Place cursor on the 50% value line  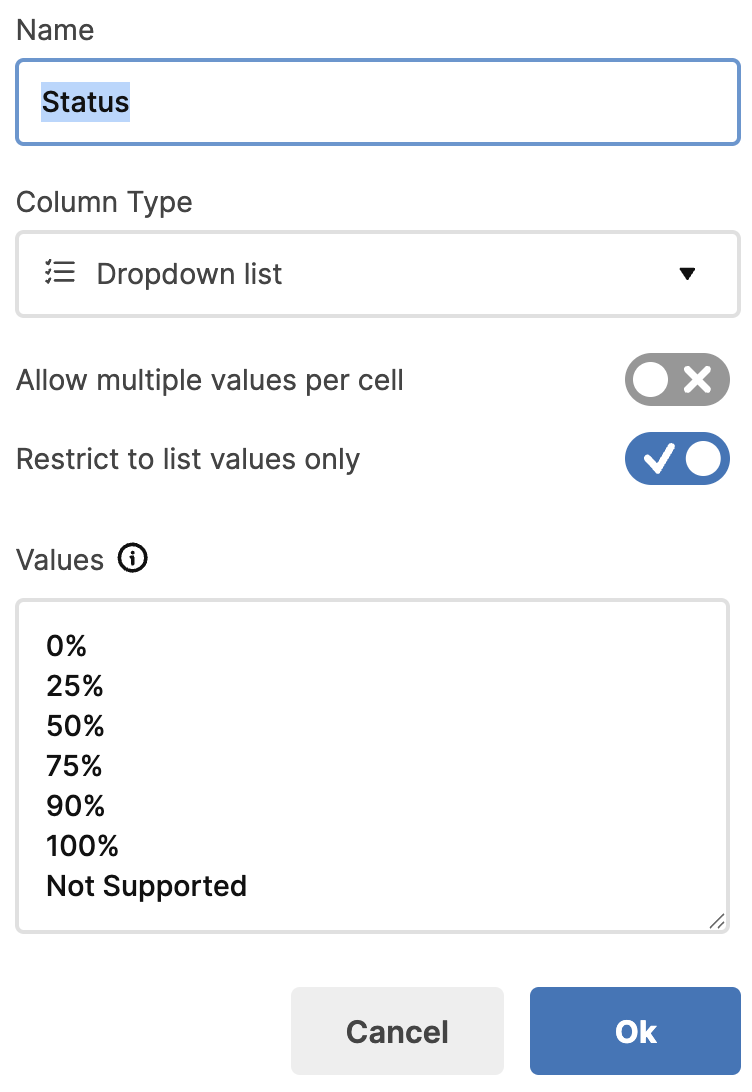tap(75, 726)
